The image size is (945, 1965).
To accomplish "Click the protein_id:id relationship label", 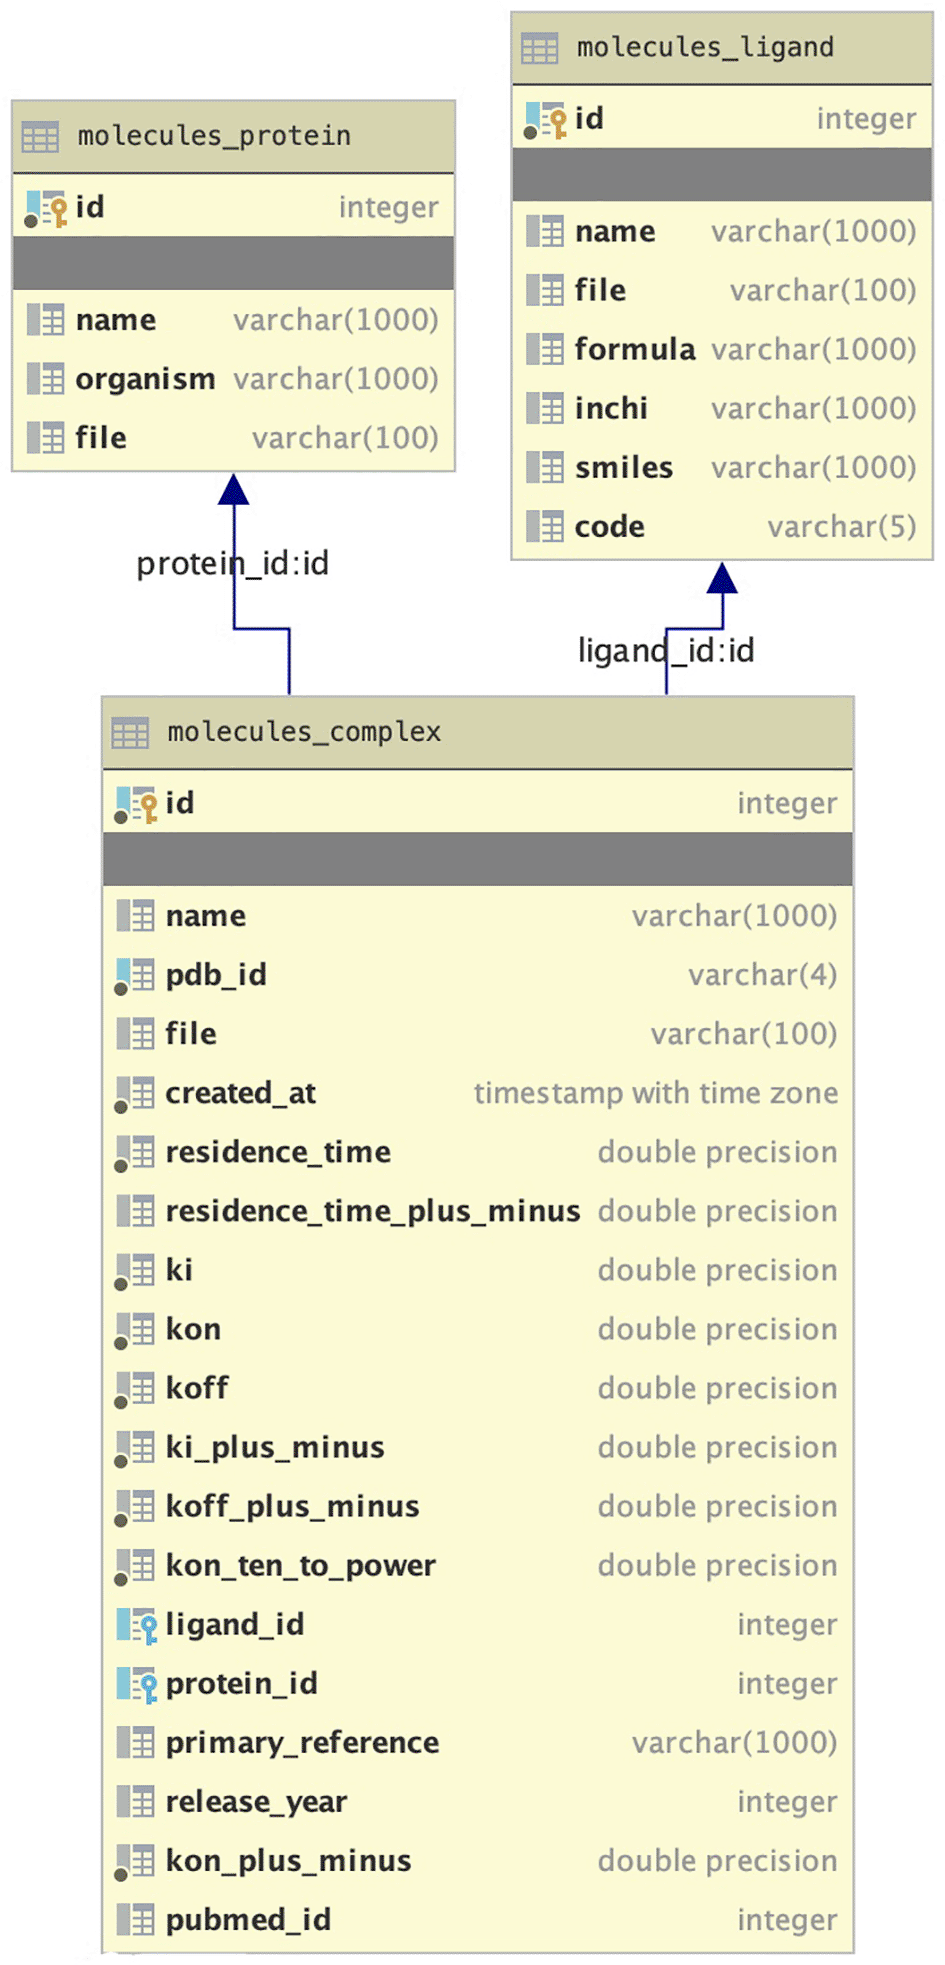I will [232, 564].
